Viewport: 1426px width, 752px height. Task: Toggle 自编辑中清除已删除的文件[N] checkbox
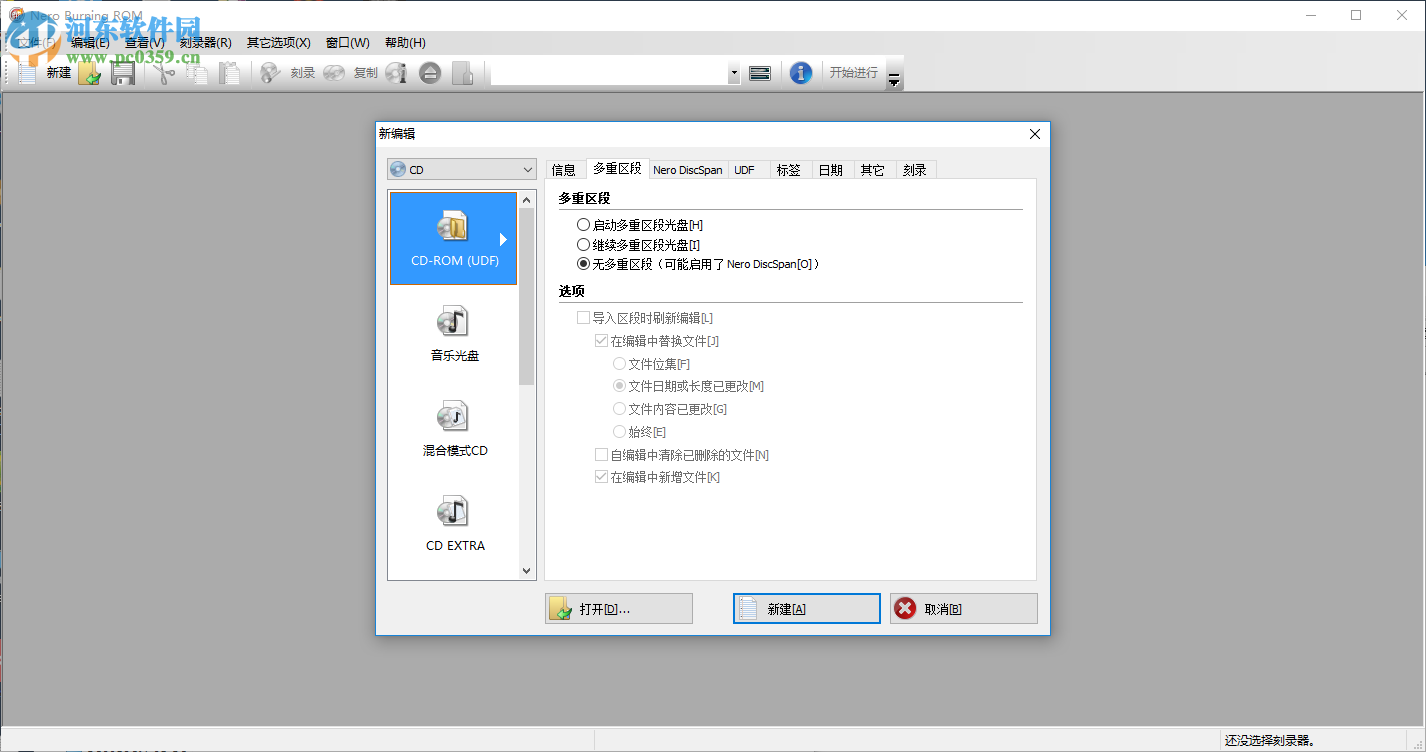[682, 455]
